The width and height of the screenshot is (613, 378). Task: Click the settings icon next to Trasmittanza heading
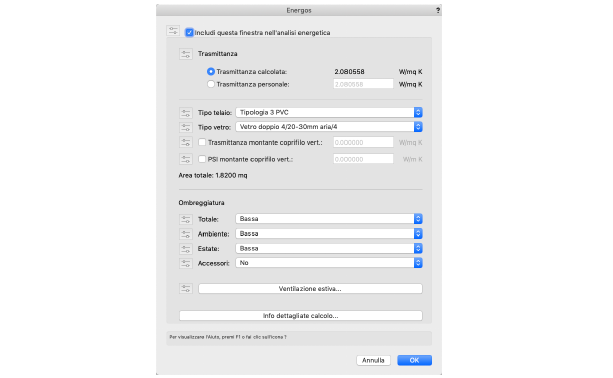[x=186, y=54]
